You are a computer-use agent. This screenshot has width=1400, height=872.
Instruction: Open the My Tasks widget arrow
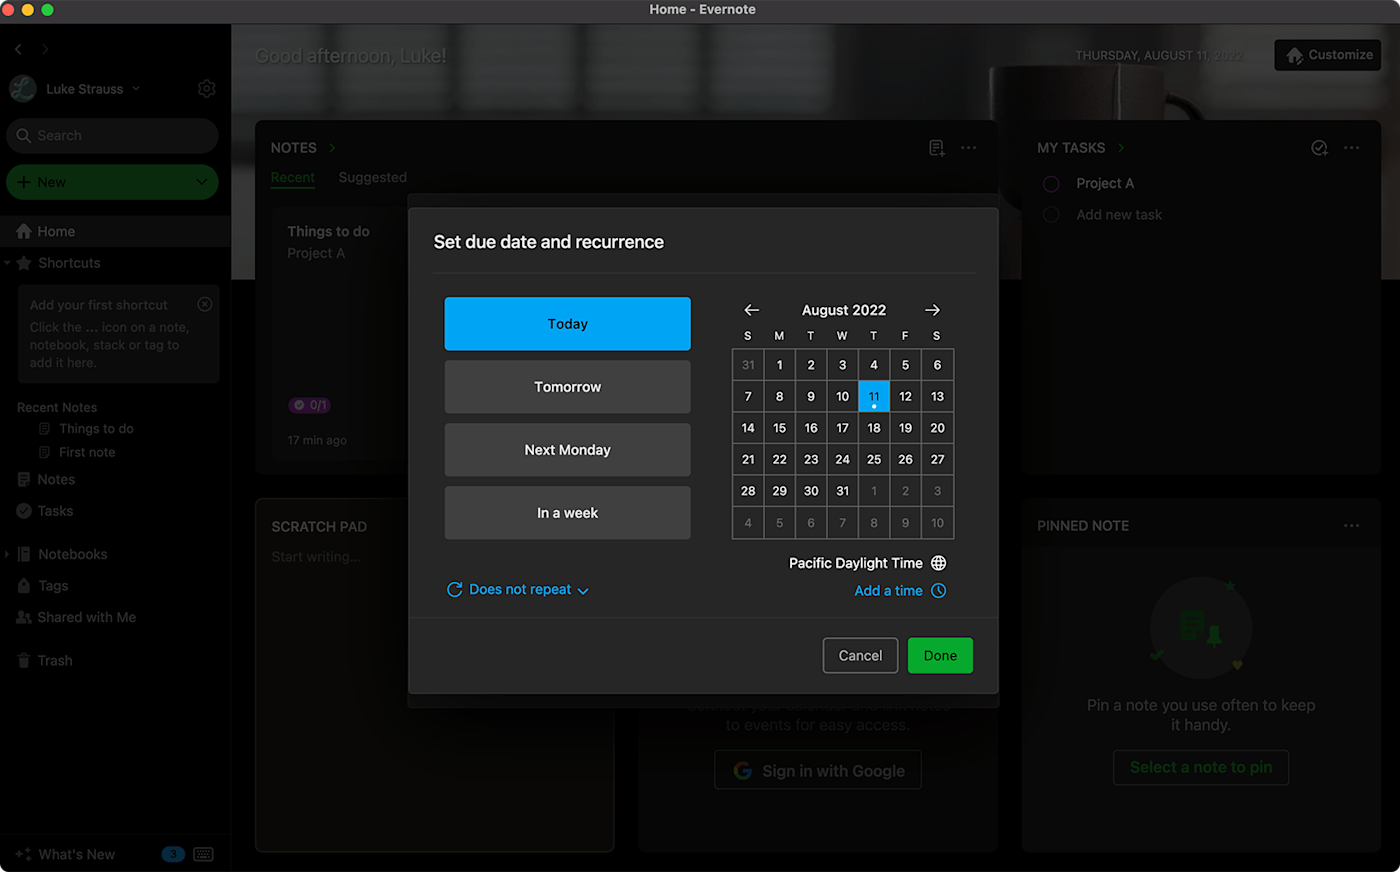coord(1121,148)
